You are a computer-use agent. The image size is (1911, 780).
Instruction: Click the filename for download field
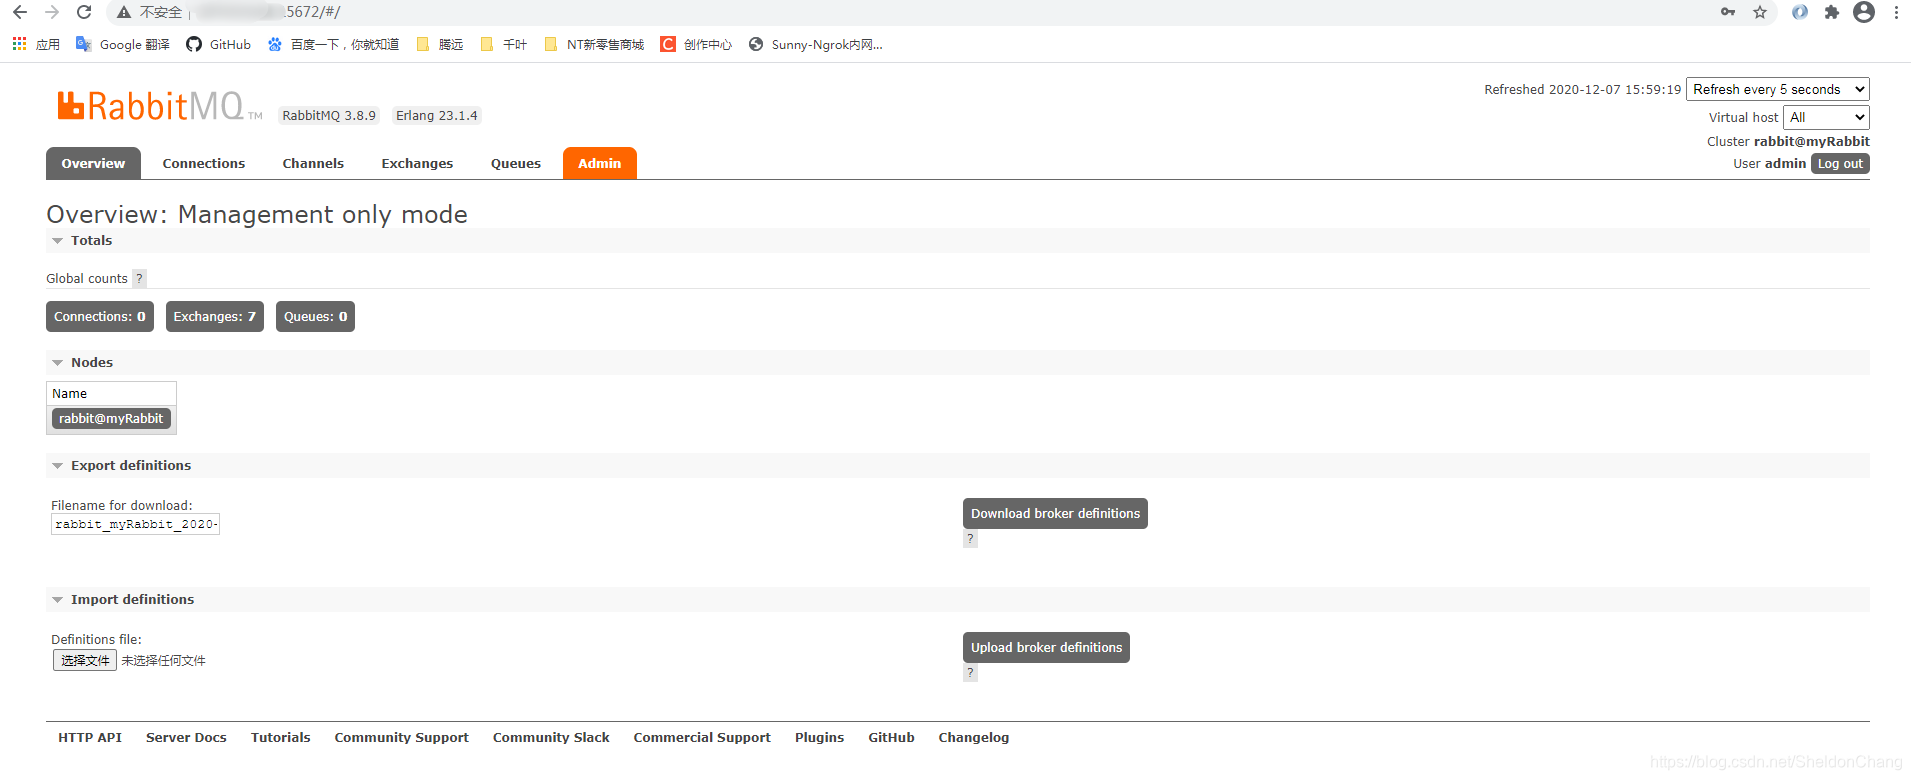tap(135, 524)
